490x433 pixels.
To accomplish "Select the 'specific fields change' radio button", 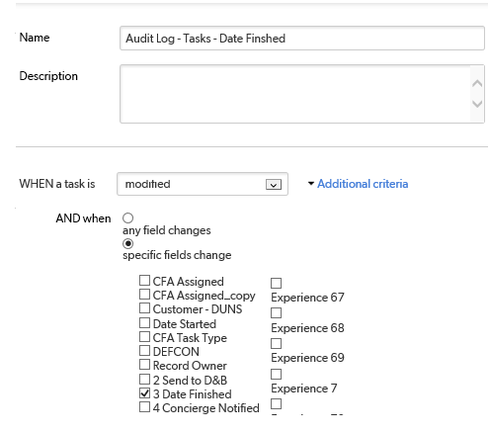I will [128, 244].
